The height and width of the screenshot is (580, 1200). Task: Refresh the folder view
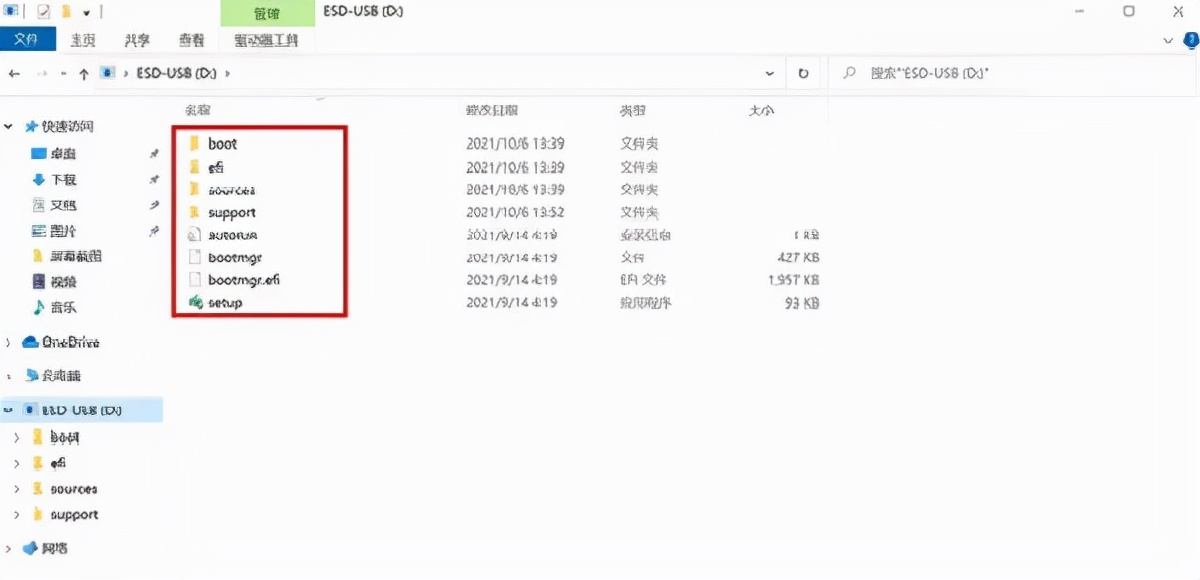(804, 72)
